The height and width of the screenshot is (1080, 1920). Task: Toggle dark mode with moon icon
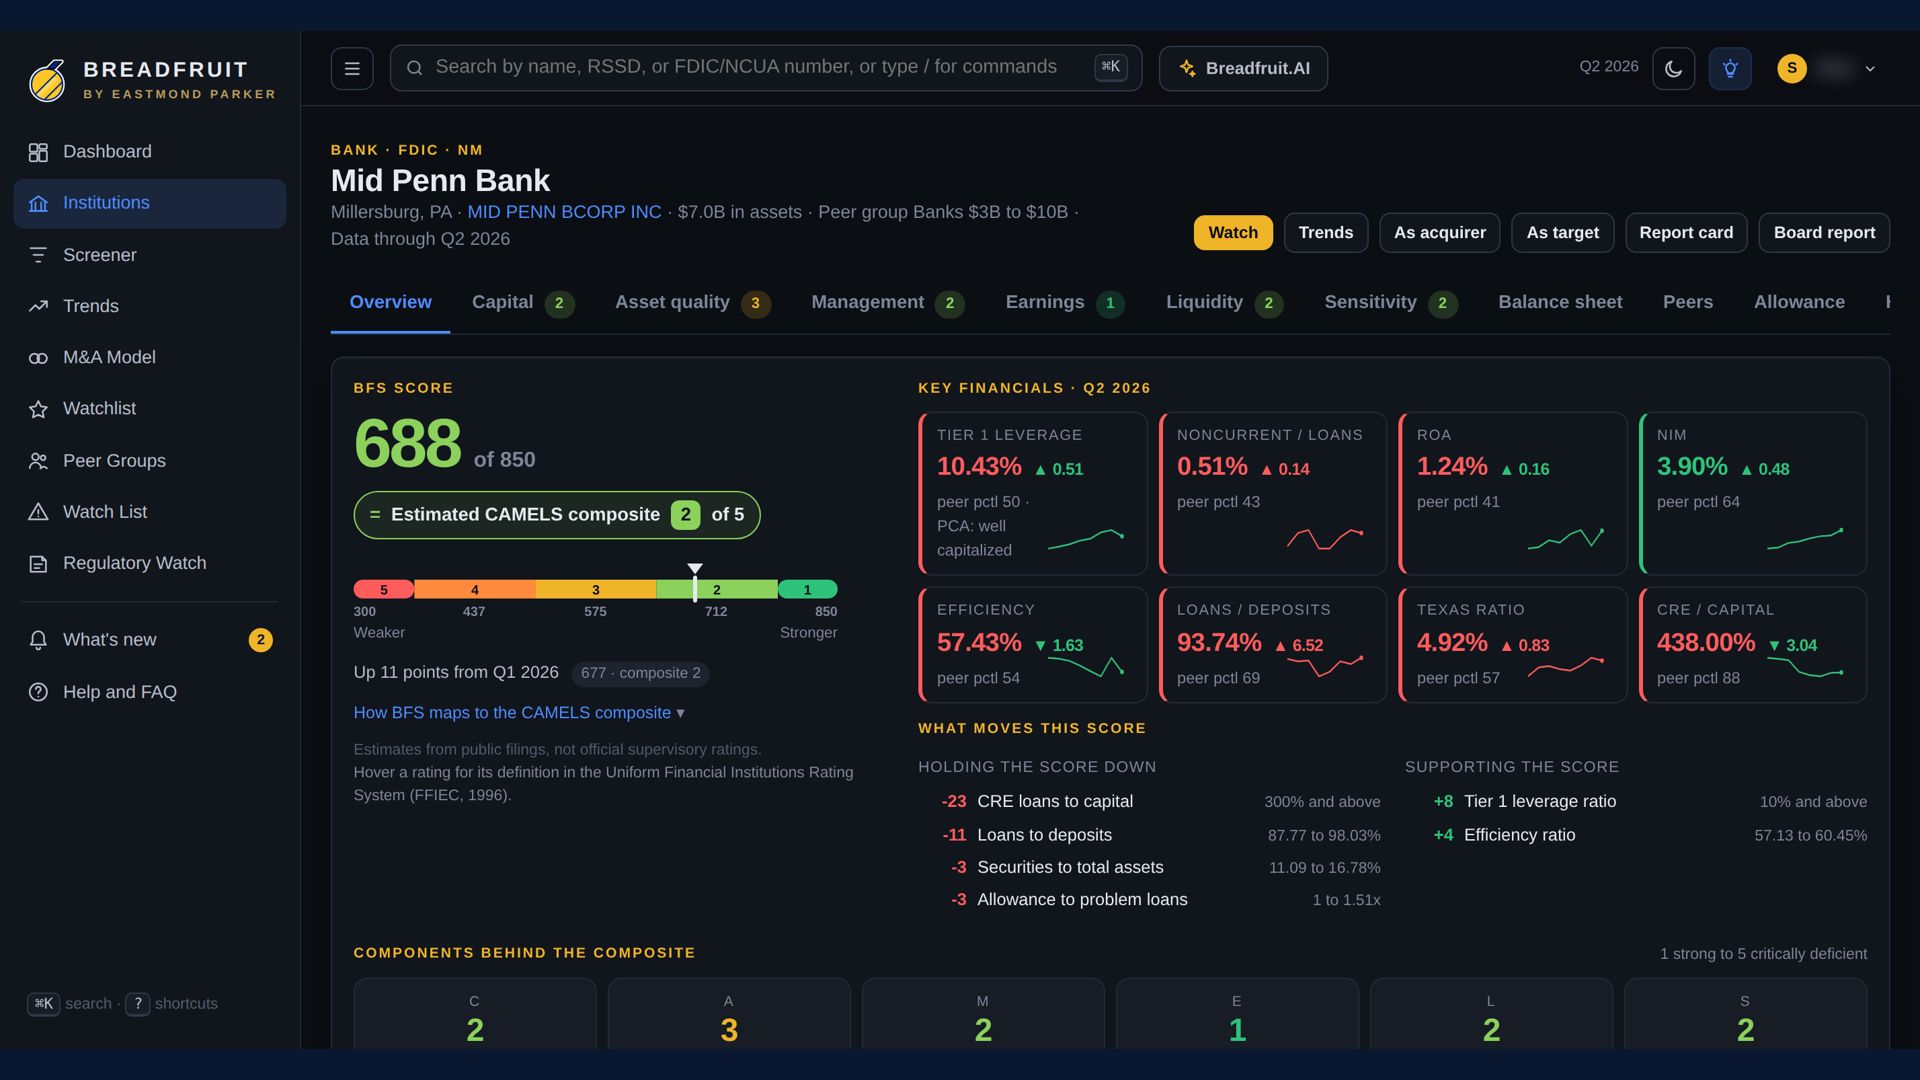click(1674, 69)
